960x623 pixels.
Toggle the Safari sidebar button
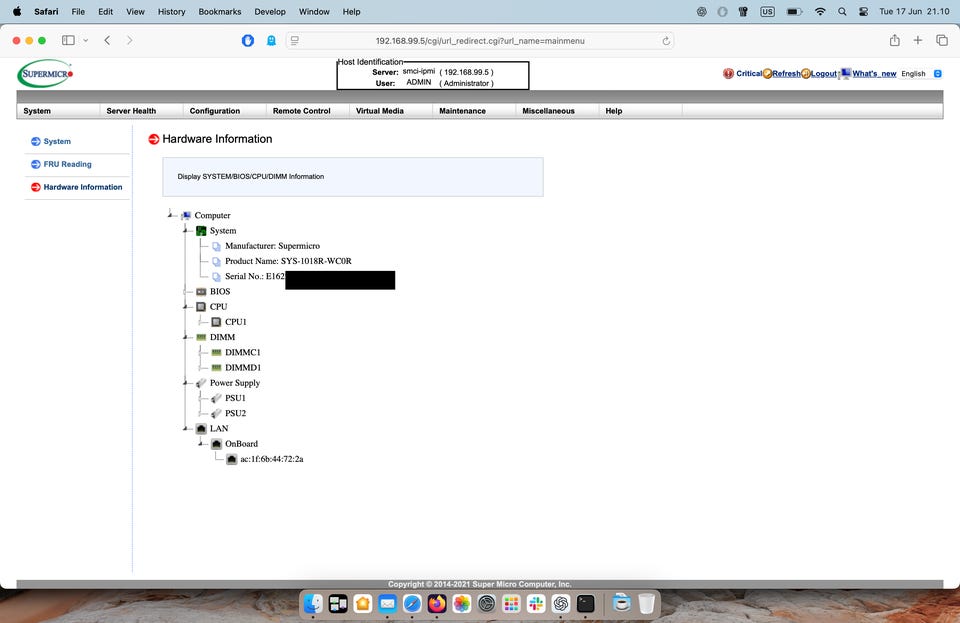[x=69, y=40]
